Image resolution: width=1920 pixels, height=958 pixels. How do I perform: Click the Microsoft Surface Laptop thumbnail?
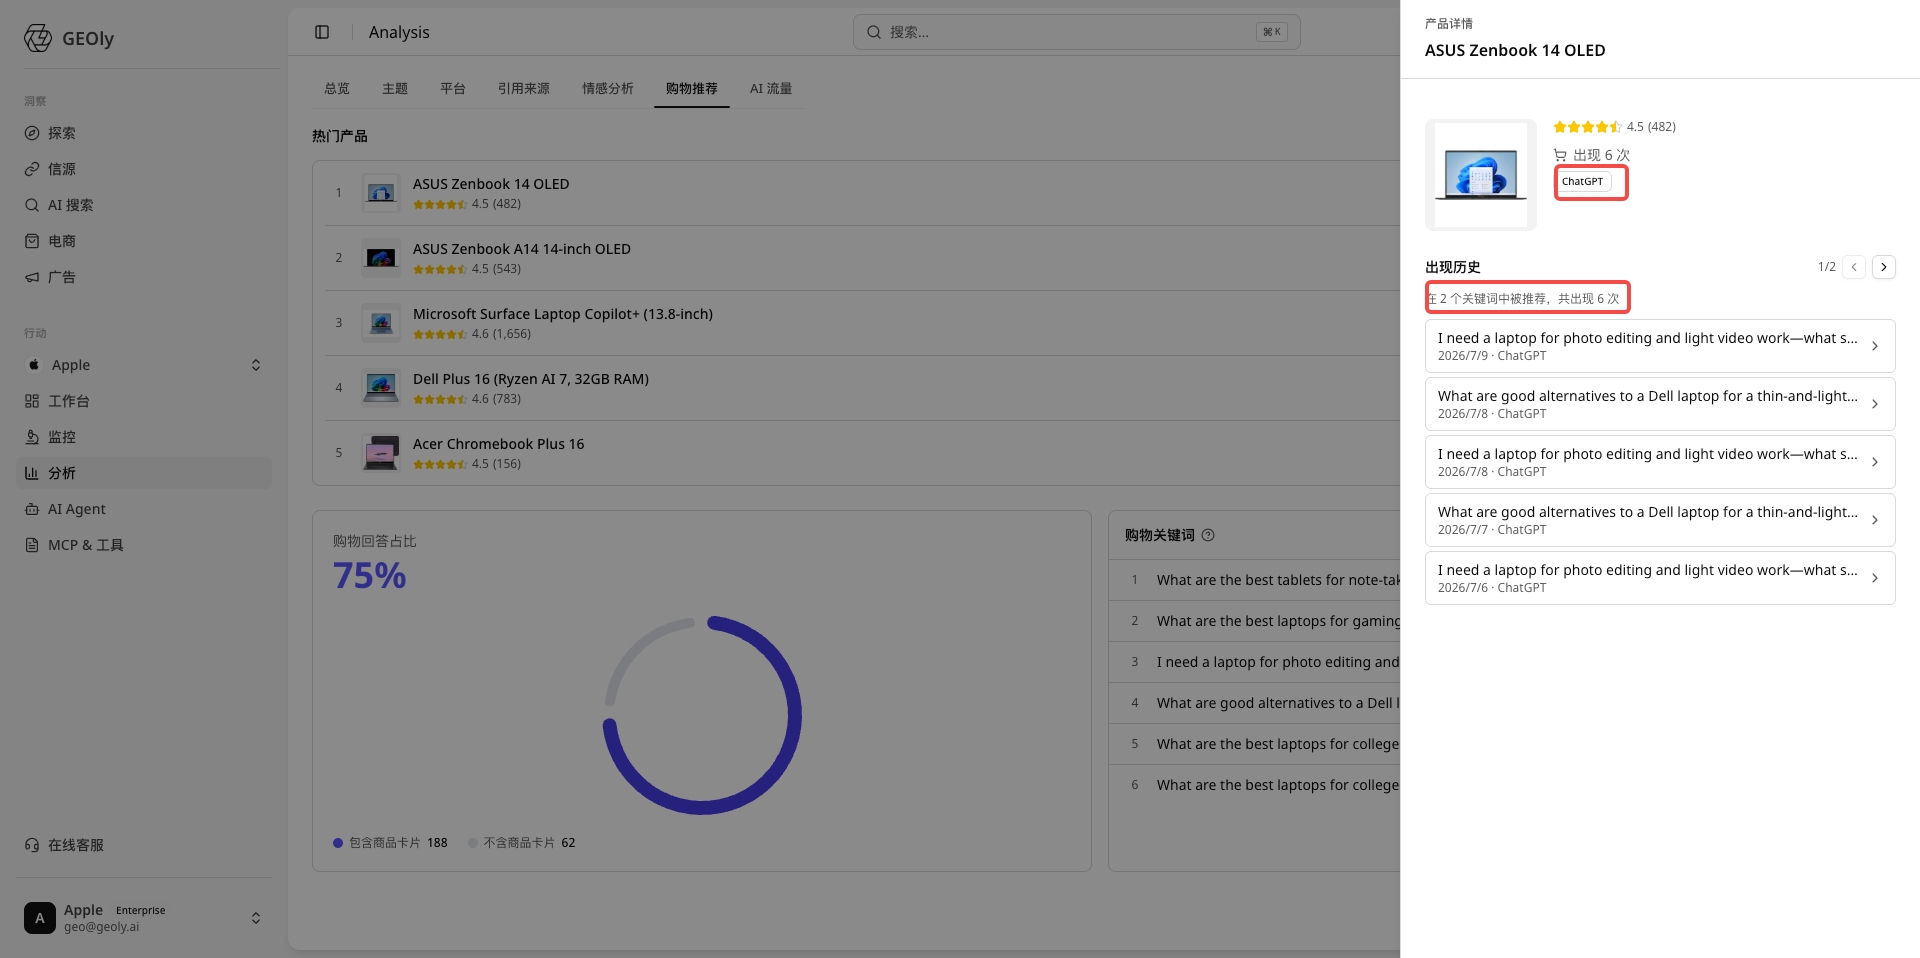381,323
